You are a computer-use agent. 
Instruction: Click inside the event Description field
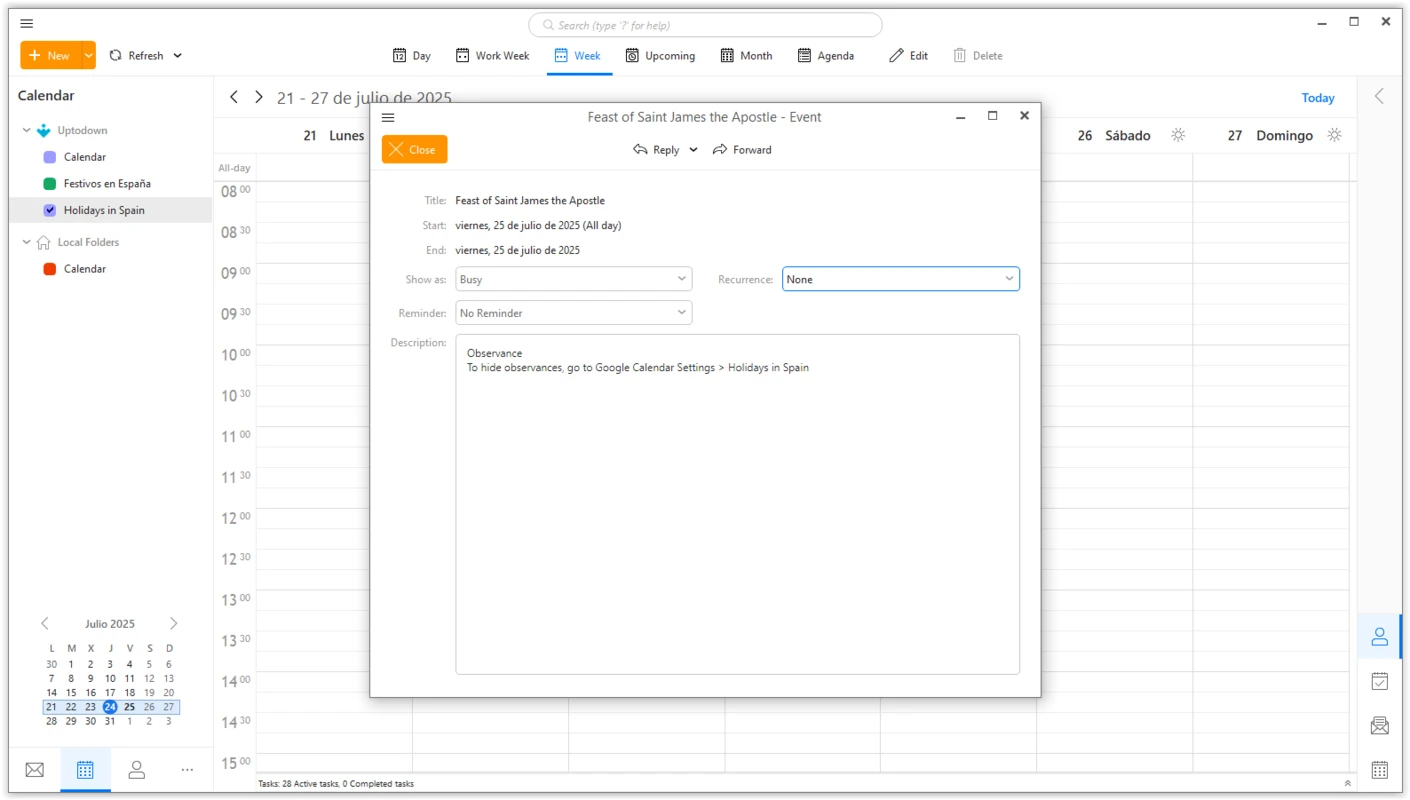(737, 500)
